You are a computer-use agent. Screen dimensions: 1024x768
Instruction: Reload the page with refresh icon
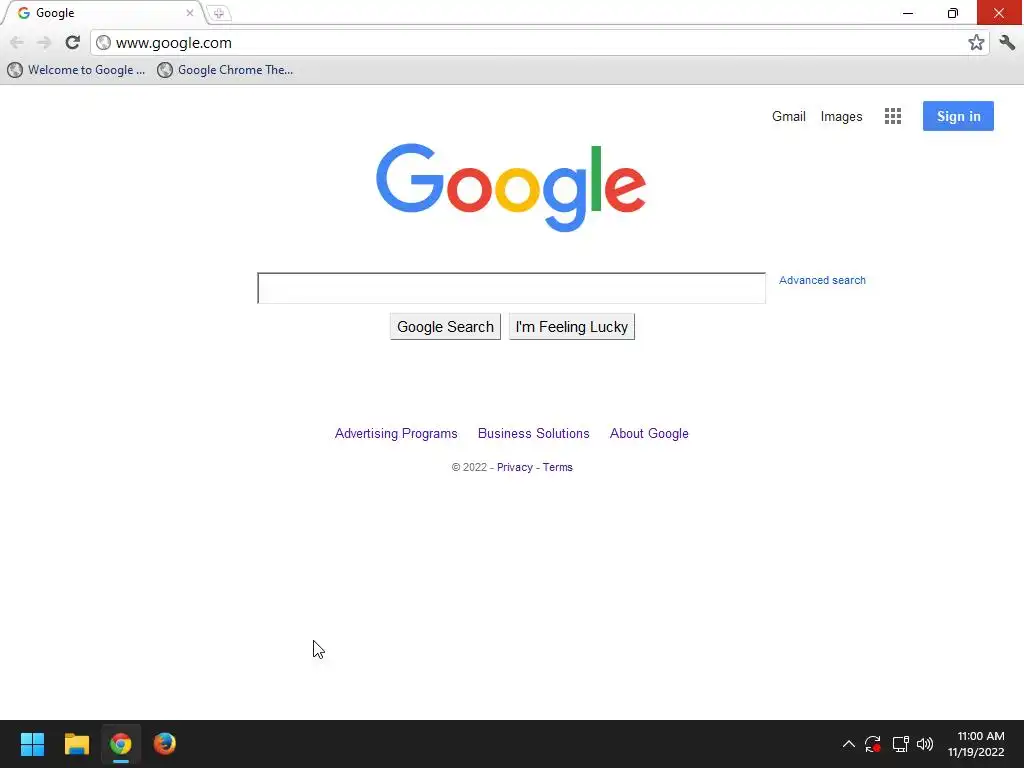click(72, 42)
